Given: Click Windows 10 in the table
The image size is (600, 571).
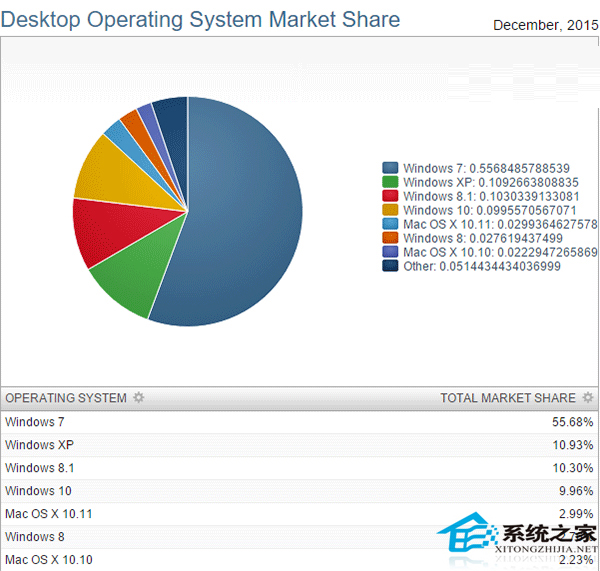Looking at the screenshot, I should pyautogui.click(x=38, y=491).
